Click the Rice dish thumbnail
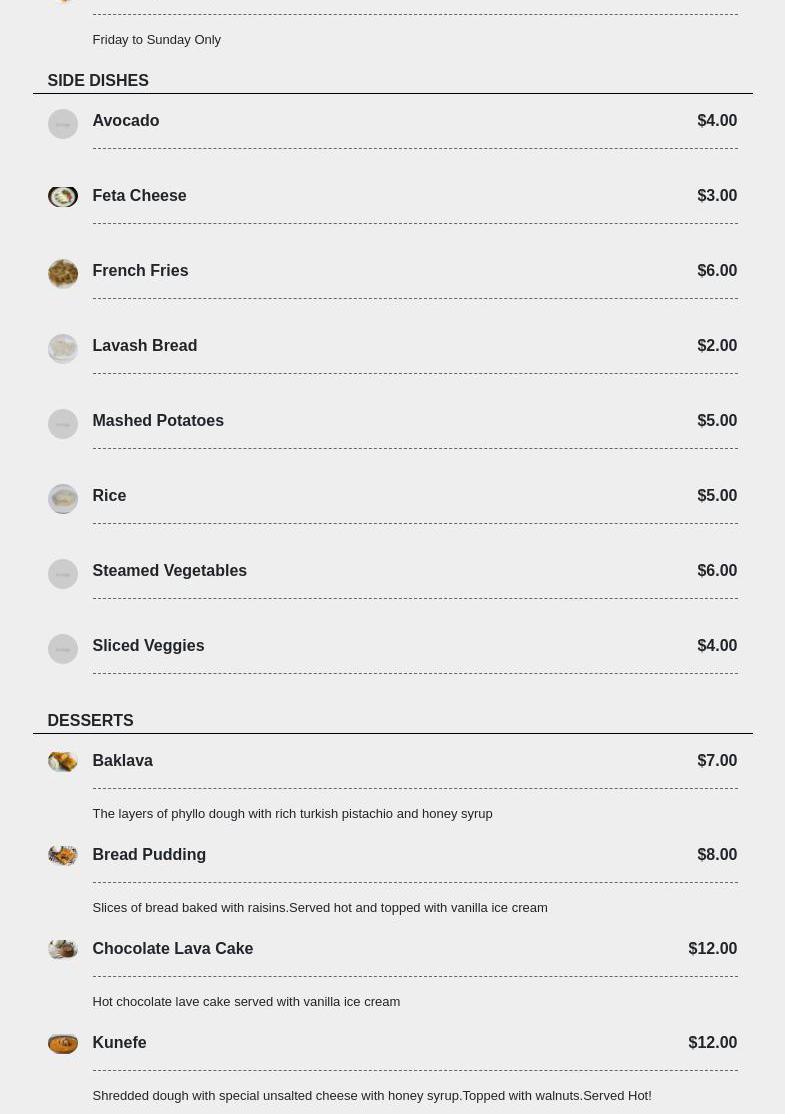The width and height of the screenshot is (785, 1114). tap(62, 499)
